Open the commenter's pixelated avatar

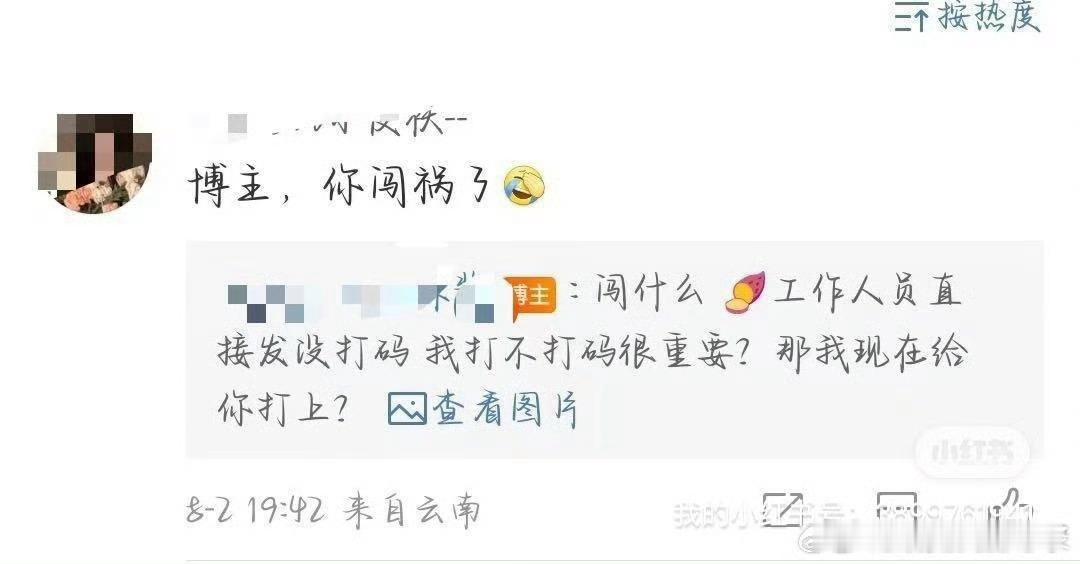click(95, 163)
